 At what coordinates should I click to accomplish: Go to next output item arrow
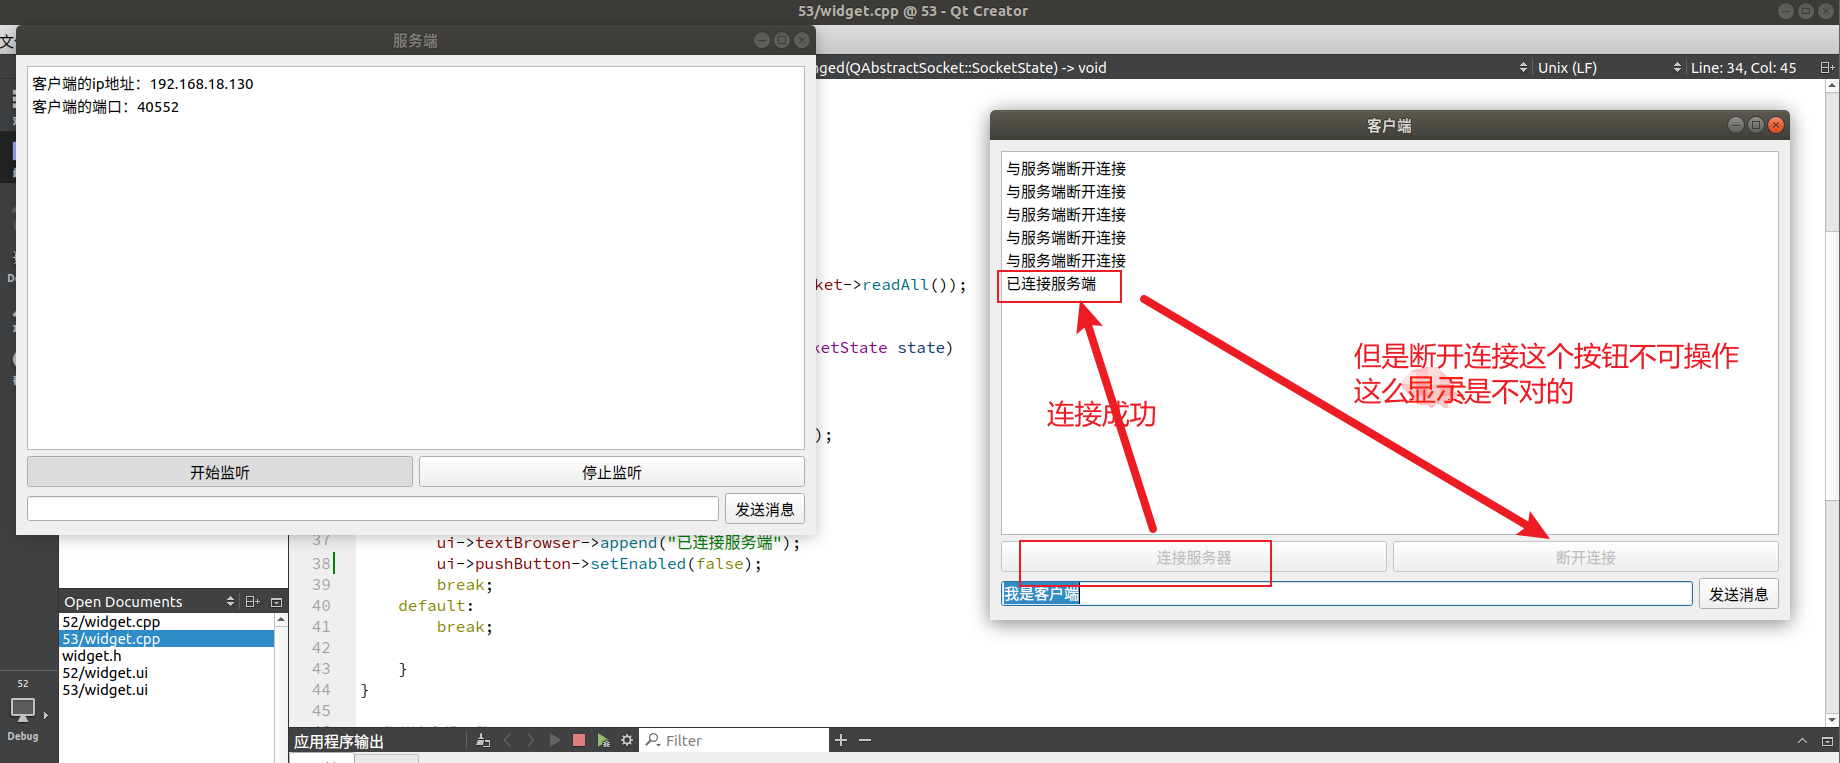tap(531, 740)
